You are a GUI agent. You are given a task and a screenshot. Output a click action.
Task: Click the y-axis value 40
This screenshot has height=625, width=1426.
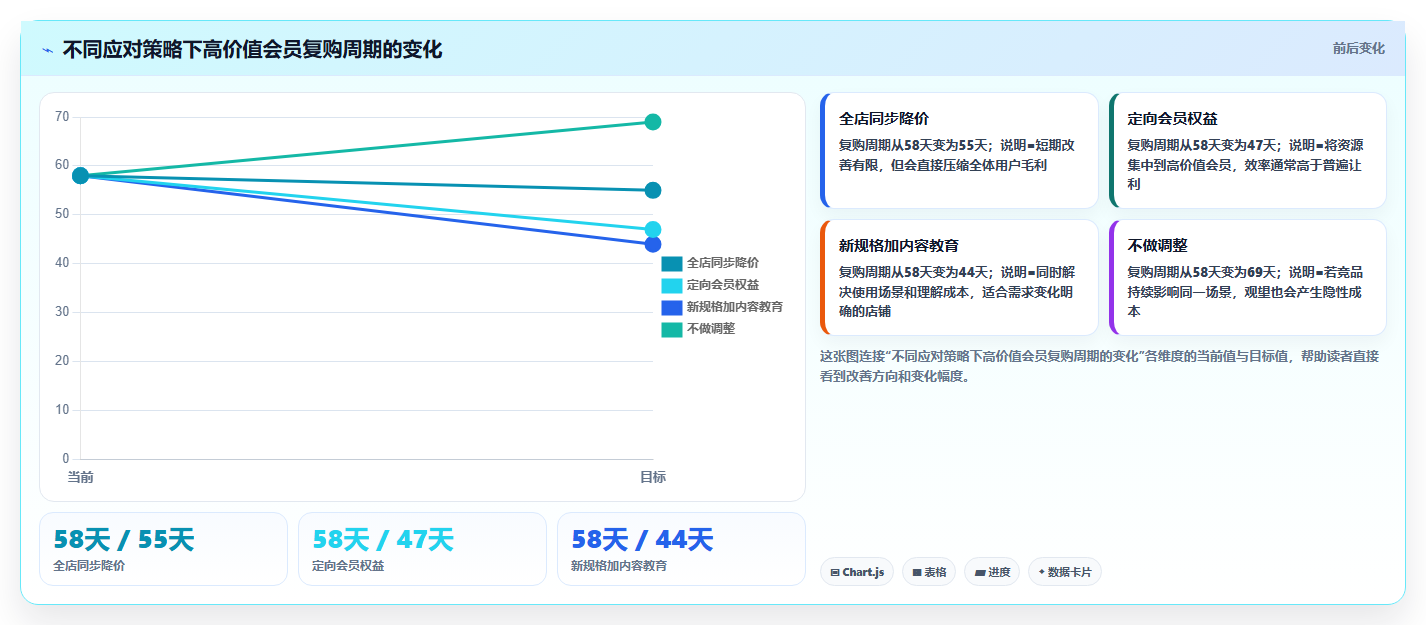(62, 263)
